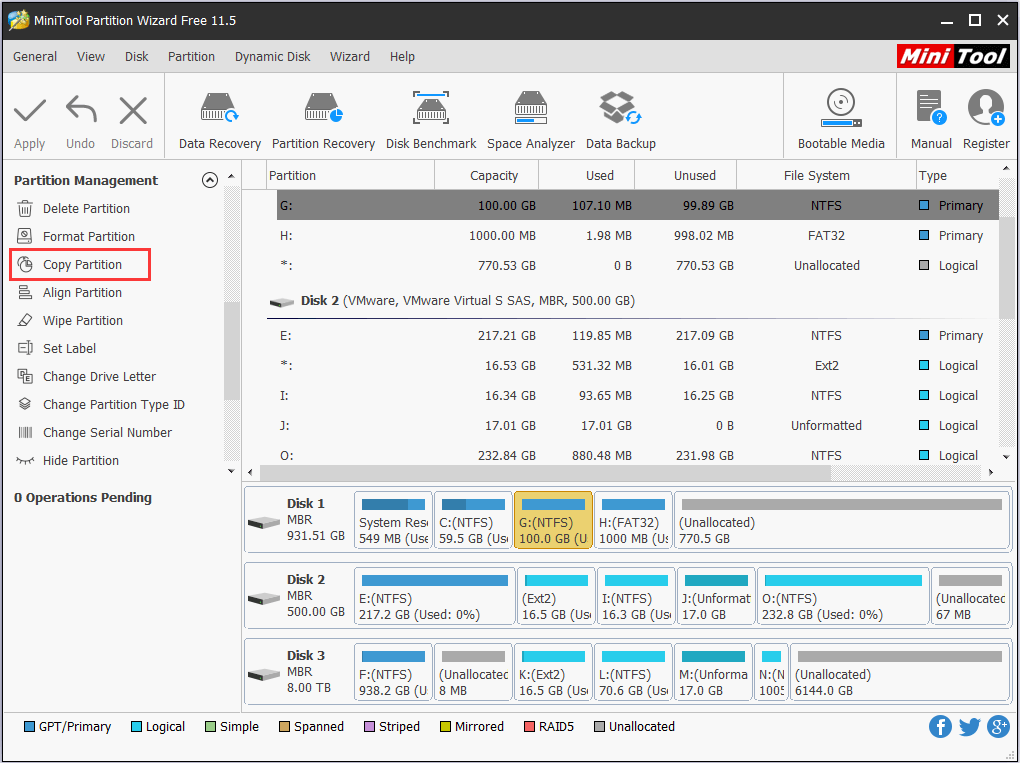Select Disk 3 in disk map
The height and width of the screenshot is (763, 1020).
(299, 673)
